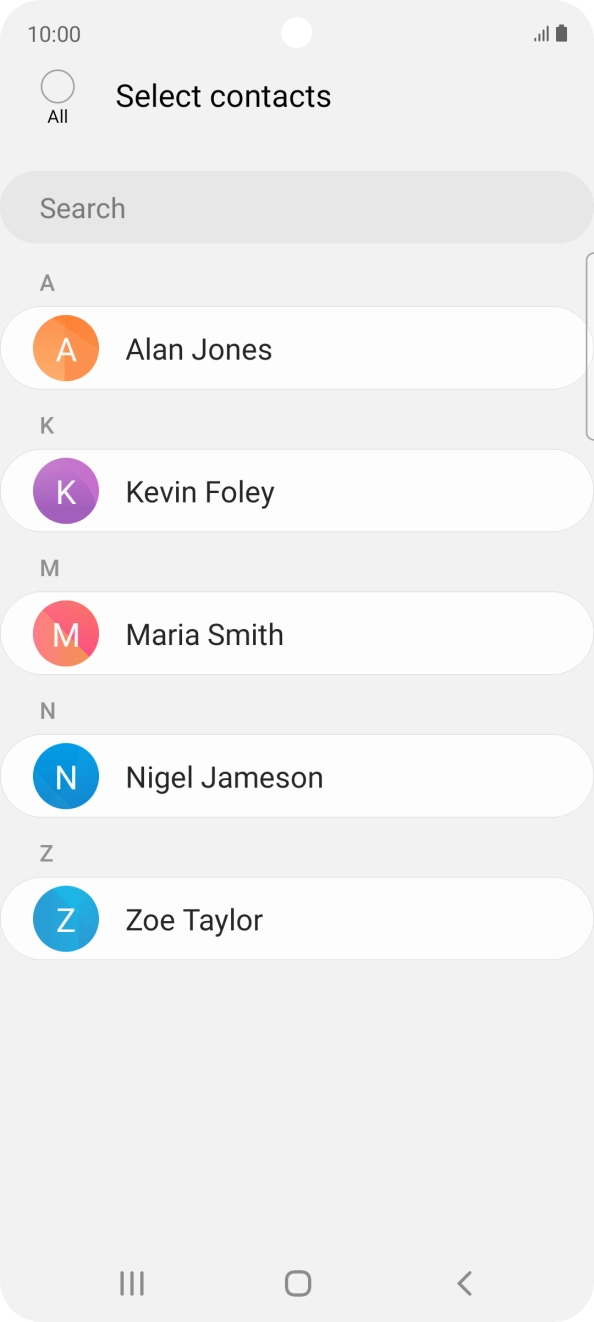The width and height of the screenshot is (594, 1322).
Task: Click the fast scroll handle
Action: point(589,346)
